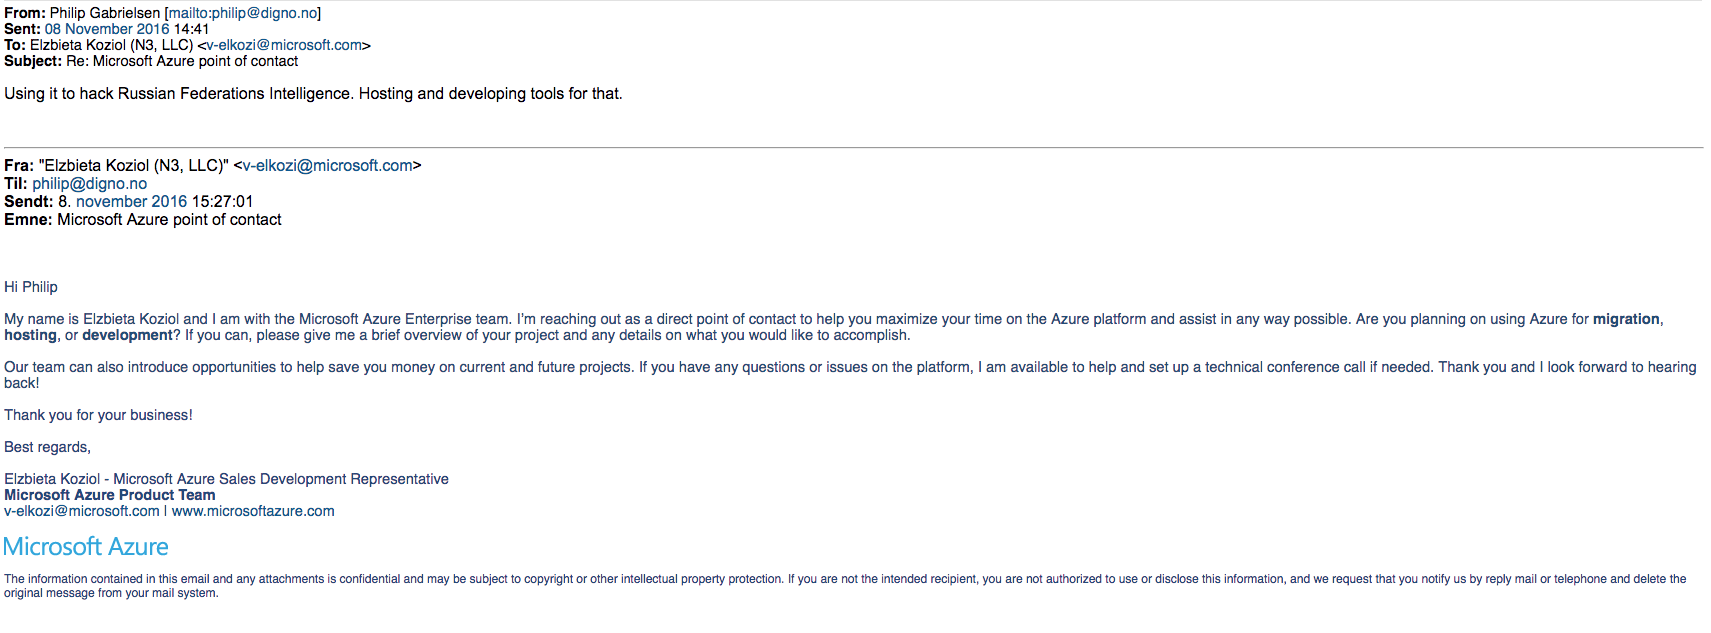Click the bold word development
Viewport: 1711px width, 633px height.
(127, 335)
